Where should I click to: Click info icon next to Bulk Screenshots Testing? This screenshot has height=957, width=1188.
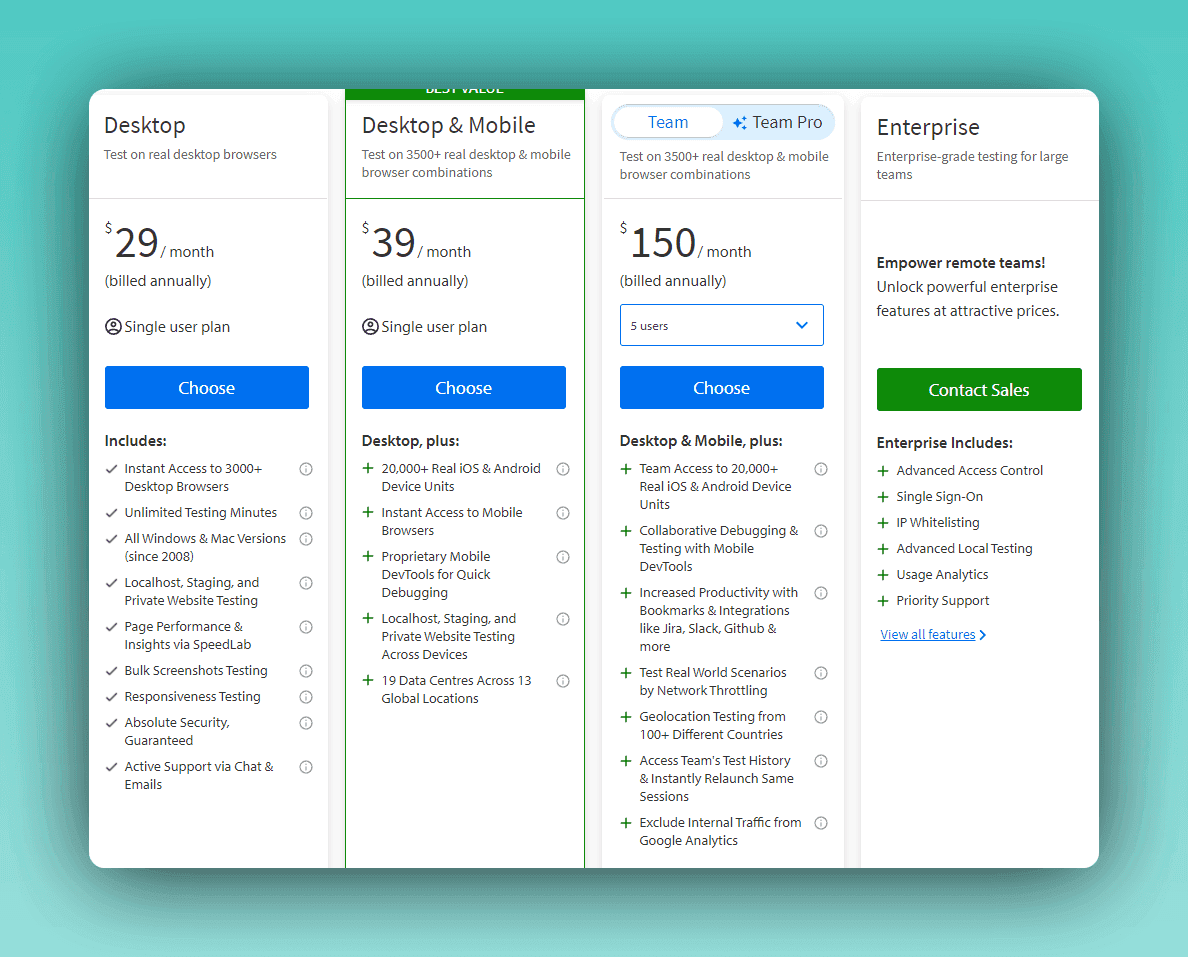(306, 671)
